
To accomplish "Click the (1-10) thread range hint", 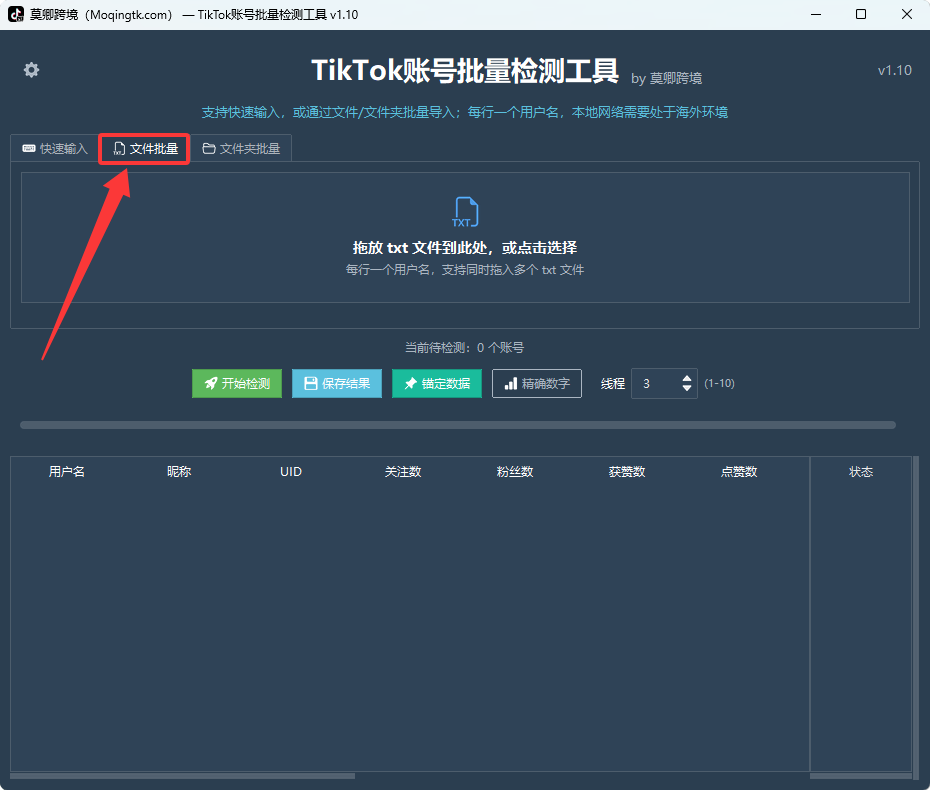I will (x=719, y=384).
